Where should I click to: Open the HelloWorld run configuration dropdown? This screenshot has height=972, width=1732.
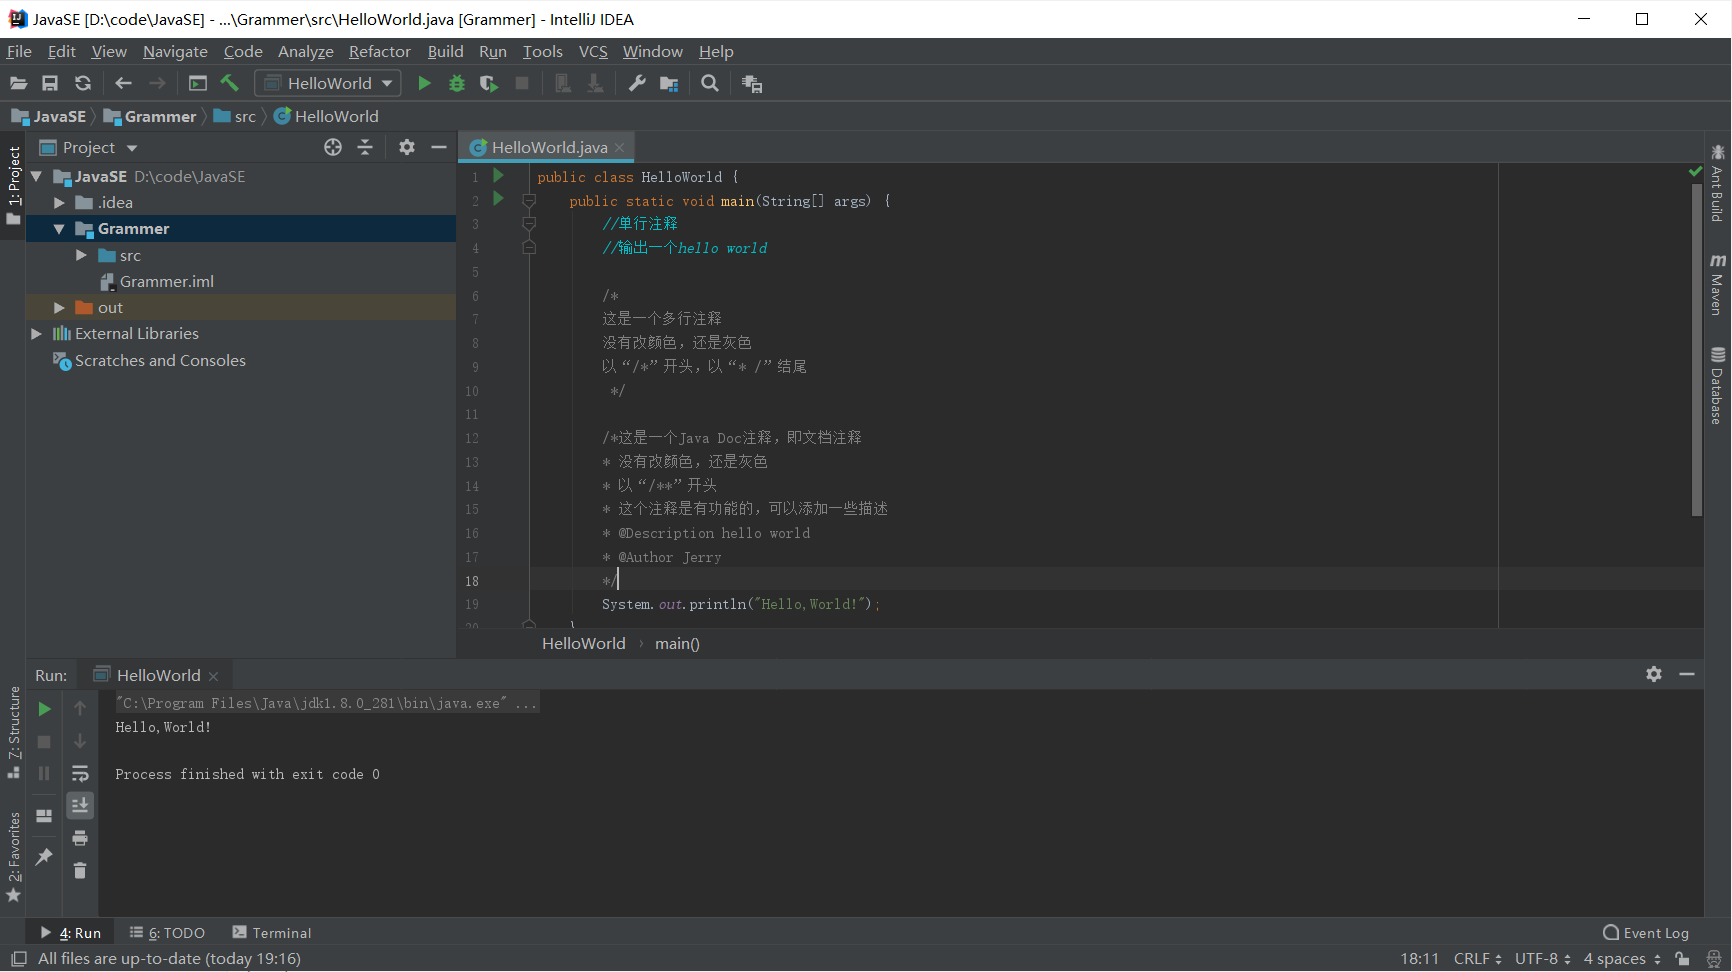tap(328, 83)
